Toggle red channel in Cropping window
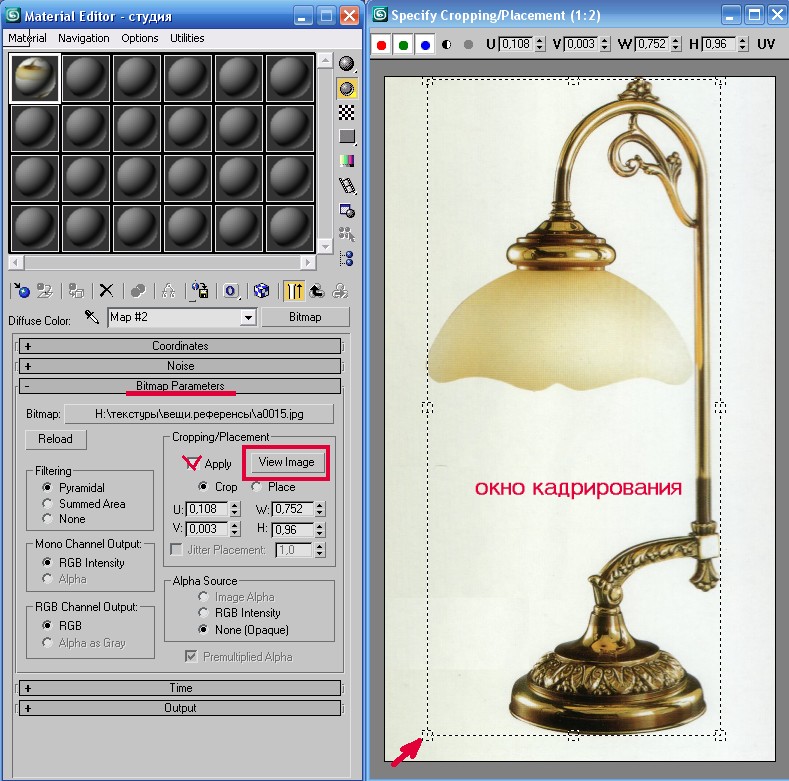This screenshot has width=789, height=781. click(381, 45)
